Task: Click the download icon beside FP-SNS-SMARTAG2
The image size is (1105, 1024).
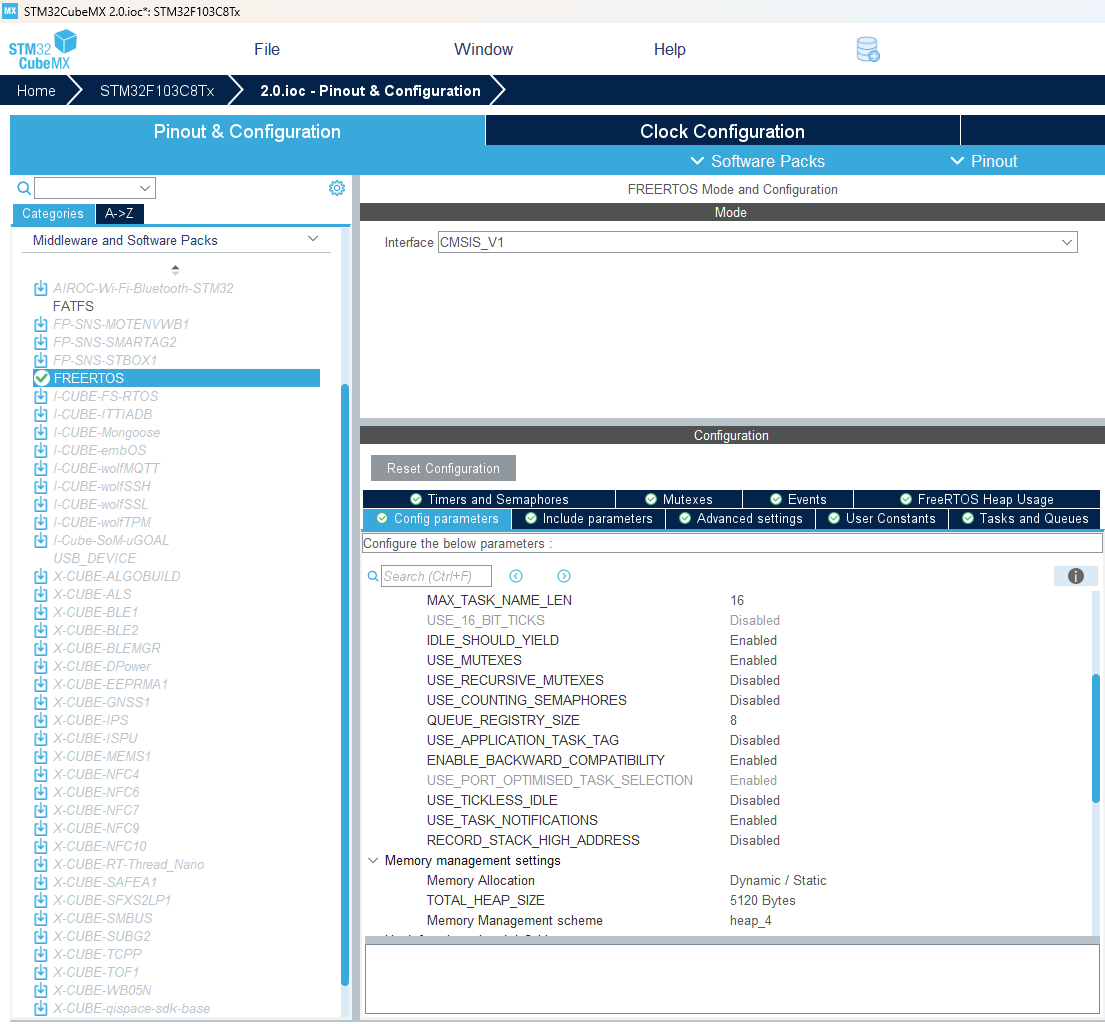Action: (x=41, y=343)
